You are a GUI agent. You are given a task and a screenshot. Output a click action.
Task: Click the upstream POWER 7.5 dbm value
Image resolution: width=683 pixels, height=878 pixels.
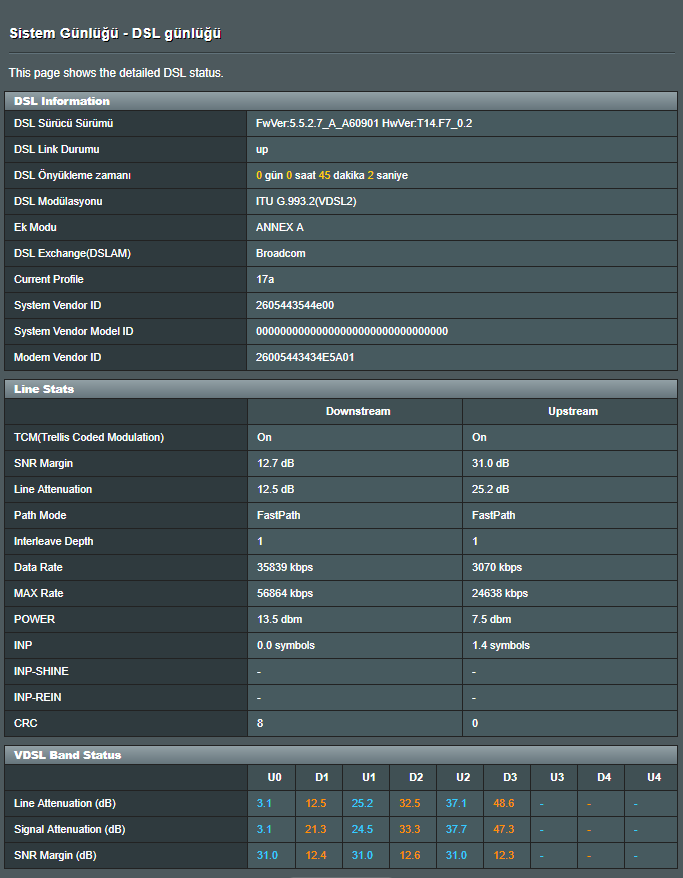(491, 619)
